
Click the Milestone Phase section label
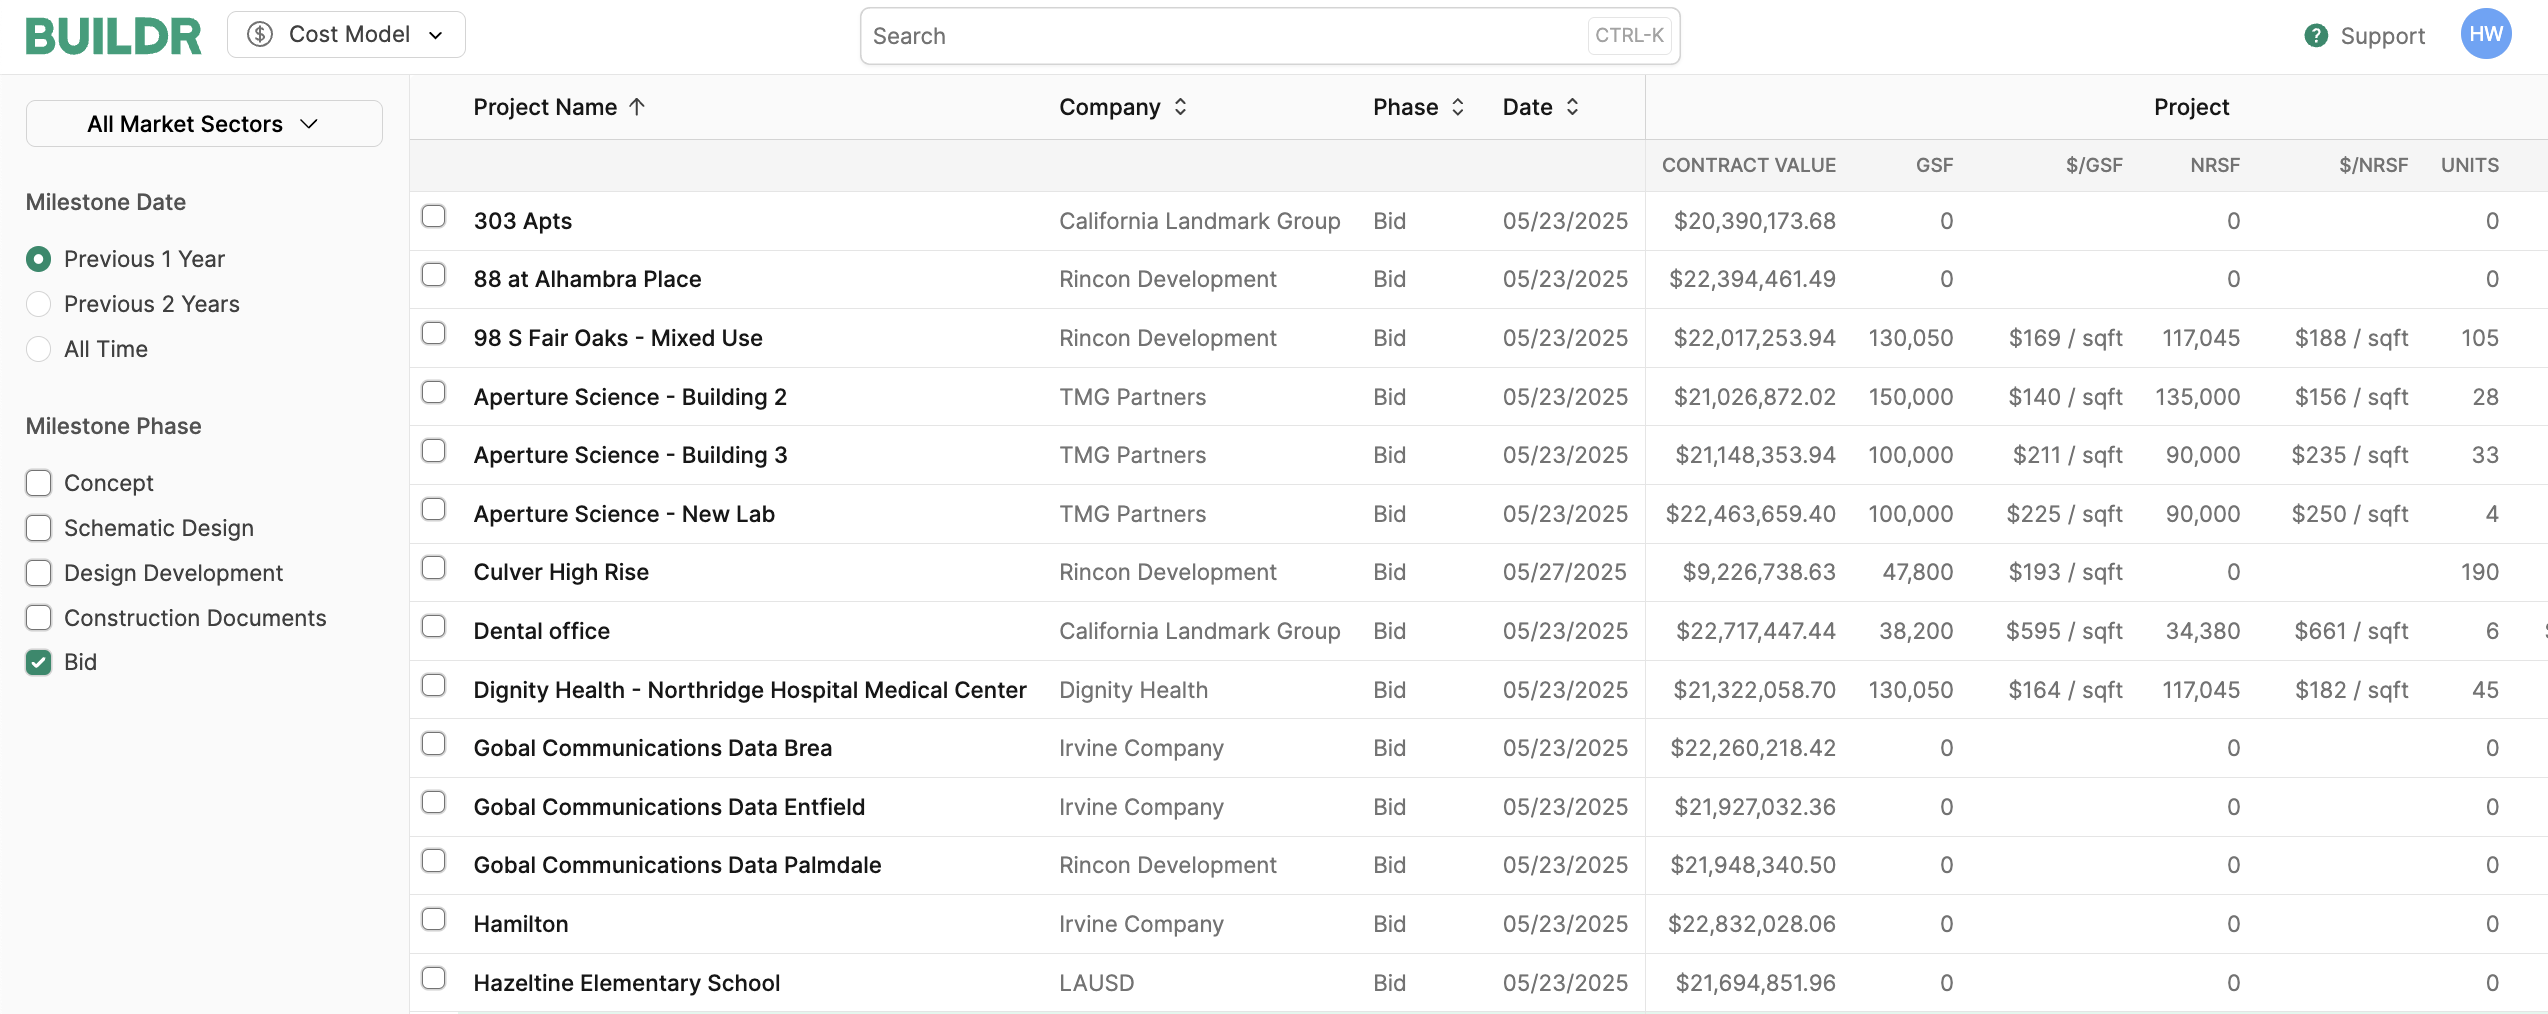click(114, 426)
